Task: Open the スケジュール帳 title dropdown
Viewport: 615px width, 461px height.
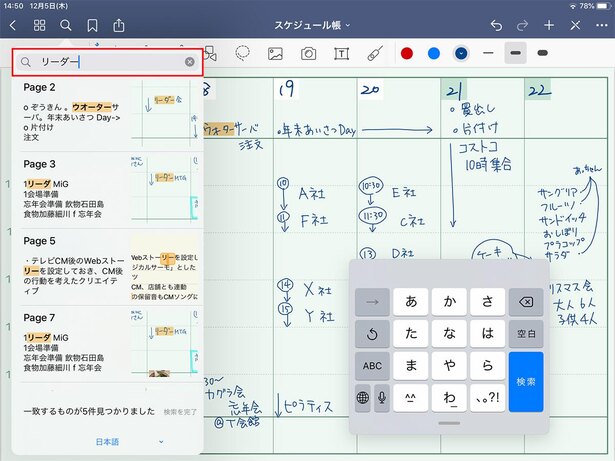Action: click(312, 26)
